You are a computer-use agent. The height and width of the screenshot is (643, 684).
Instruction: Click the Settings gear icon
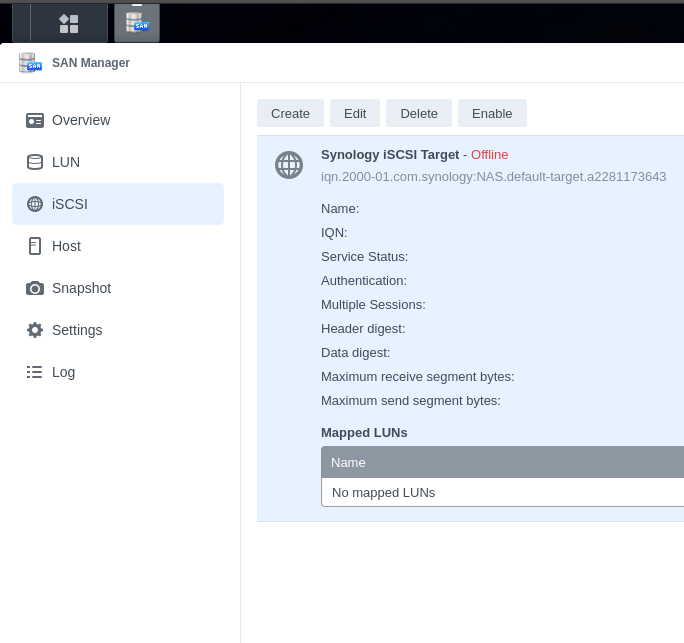(x=35, y=330)
